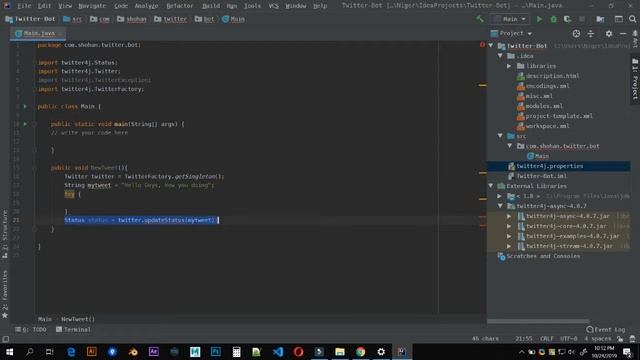Toggle read-only lock icon in status bar
The height and width of the screenshot is (360, 640).
[620, 339]
